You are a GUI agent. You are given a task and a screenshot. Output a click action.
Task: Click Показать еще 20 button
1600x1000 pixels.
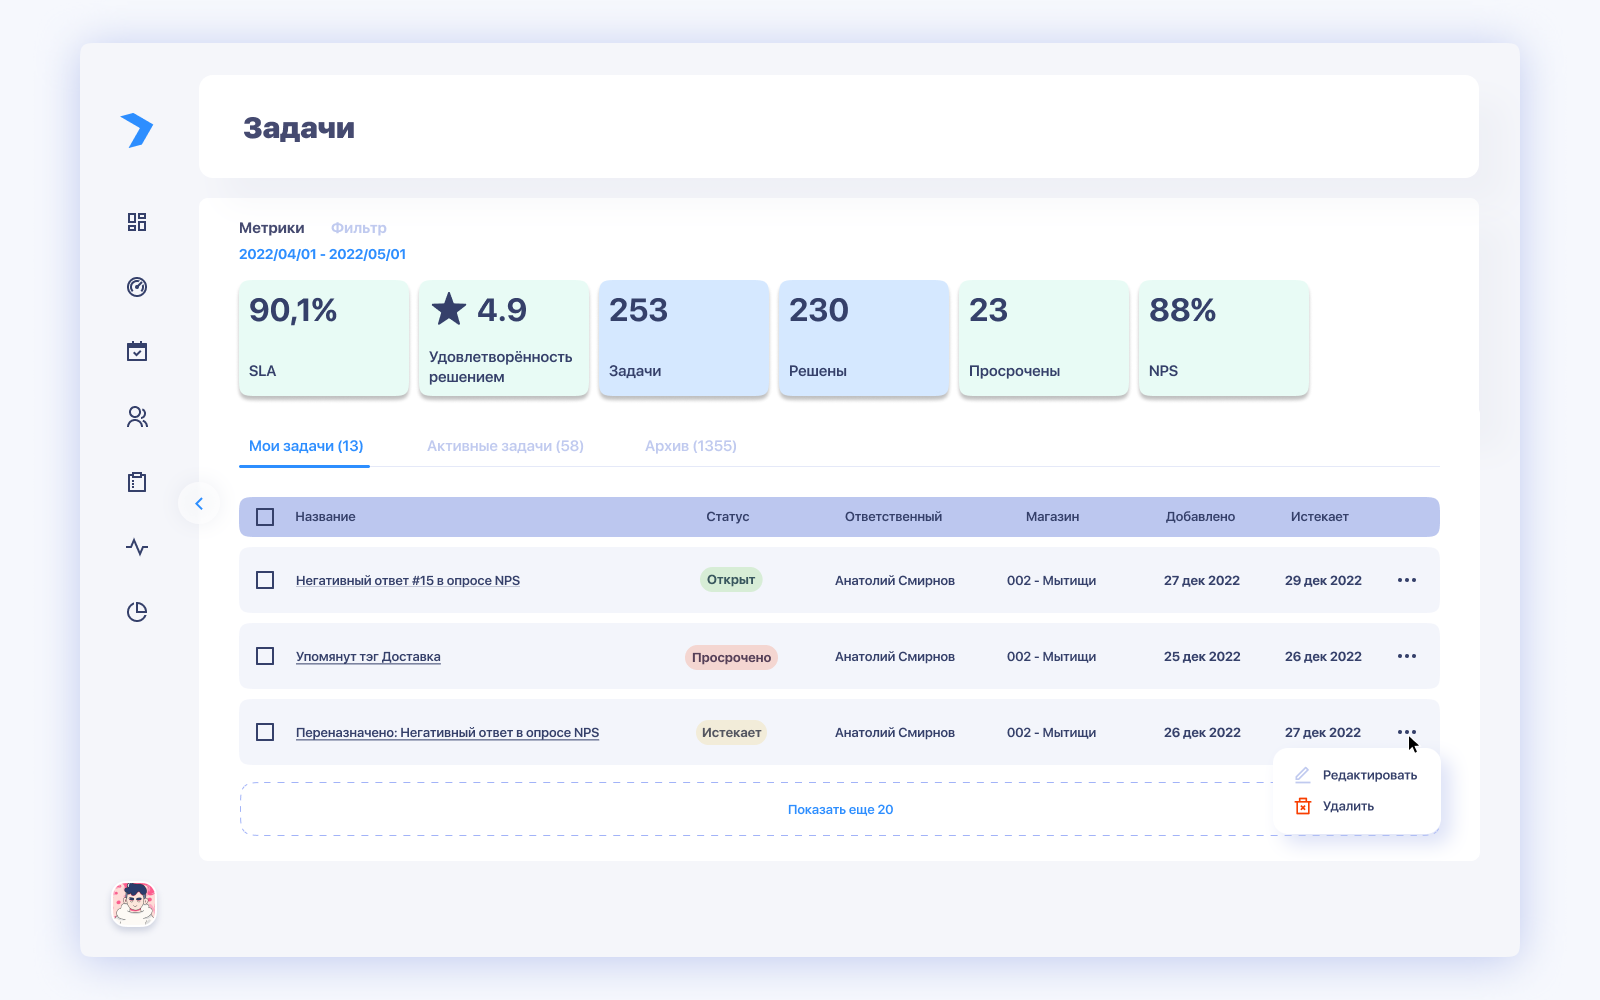coord(840,809)
